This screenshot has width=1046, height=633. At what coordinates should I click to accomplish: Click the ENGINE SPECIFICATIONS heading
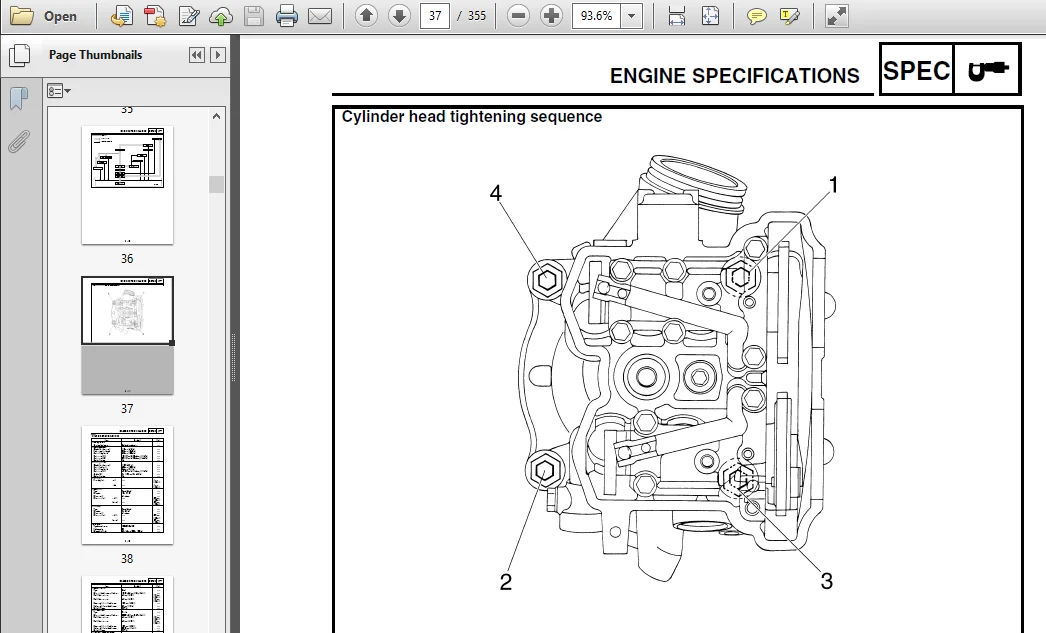[734, 76]
